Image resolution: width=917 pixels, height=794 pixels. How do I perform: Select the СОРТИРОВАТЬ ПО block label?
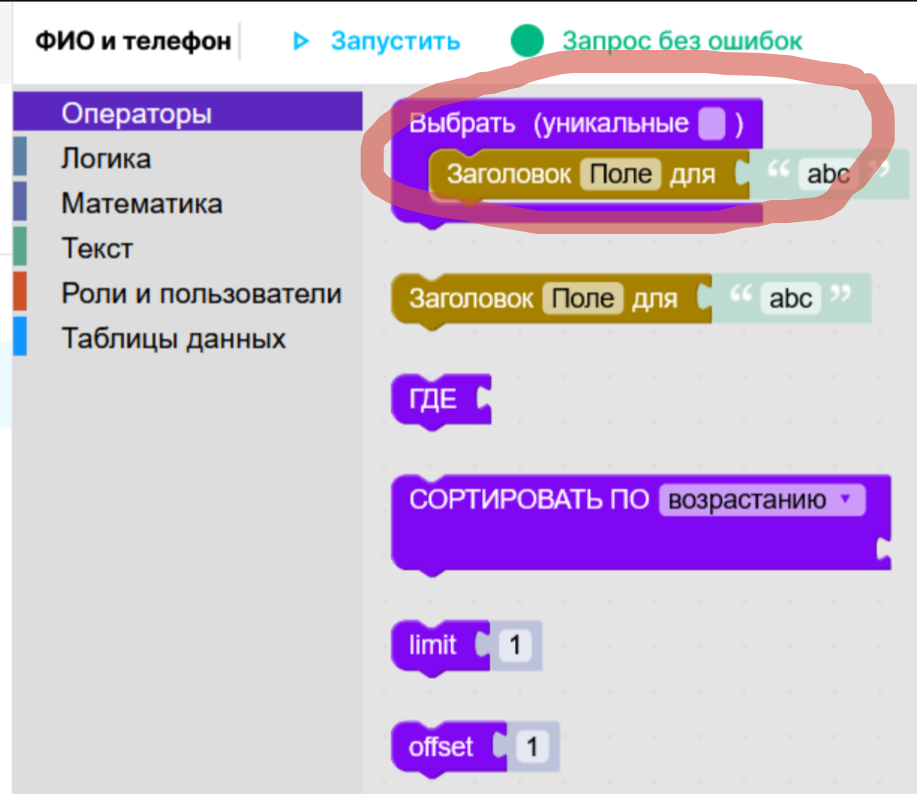(529, 500)
